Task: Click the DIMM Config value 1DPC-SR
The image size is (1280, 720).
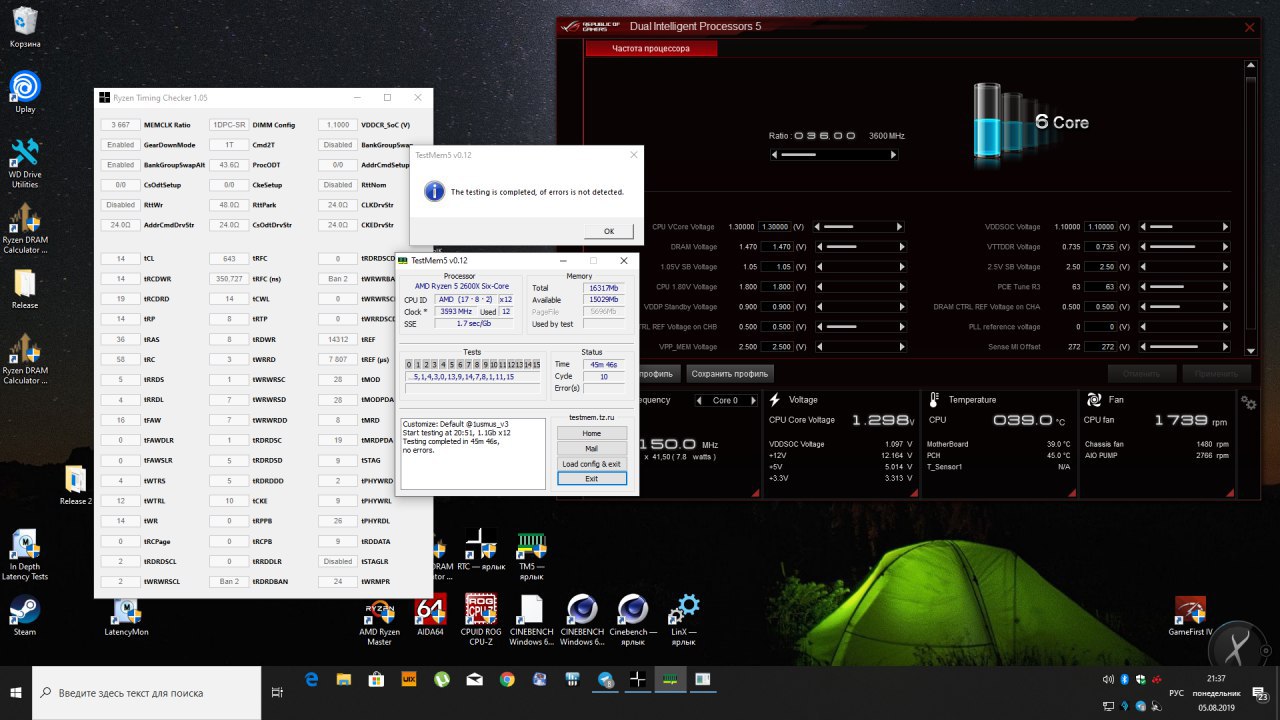Action: (x=229, y=125)
